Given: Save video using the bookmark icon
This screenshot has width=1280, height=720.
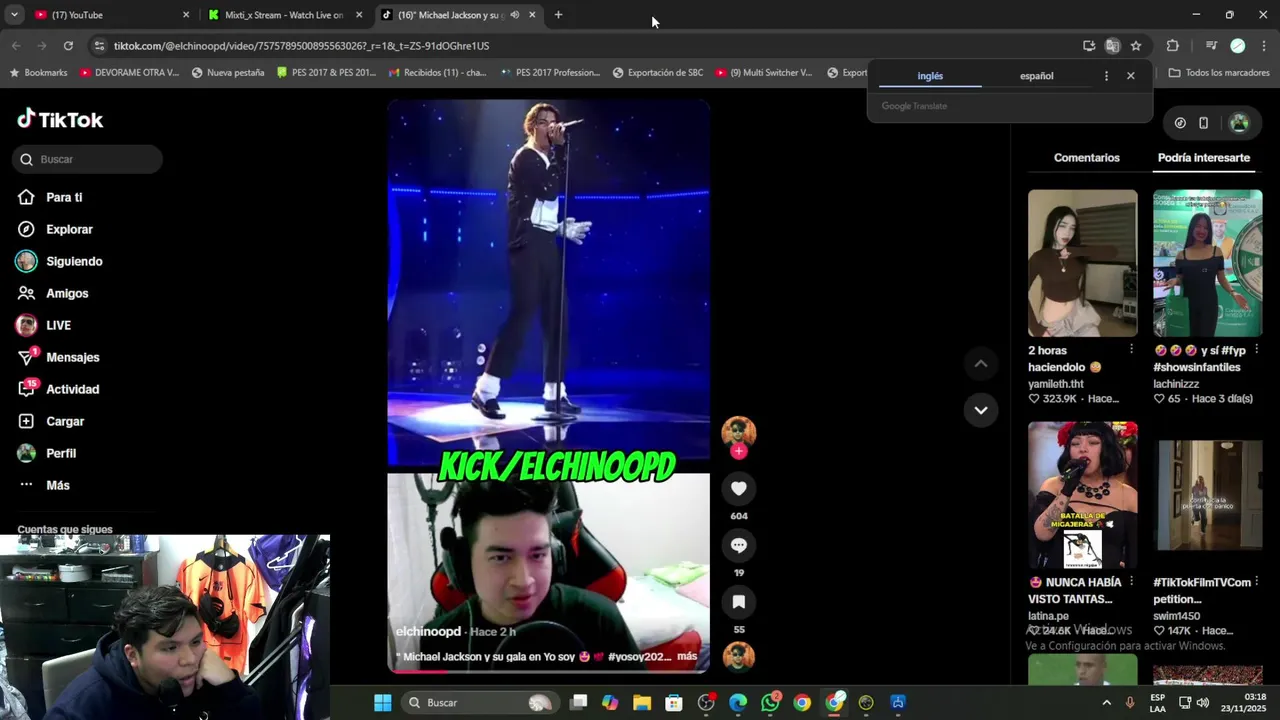Looking at the screenshot, I should pyautogui.click(x=739, y=602).
